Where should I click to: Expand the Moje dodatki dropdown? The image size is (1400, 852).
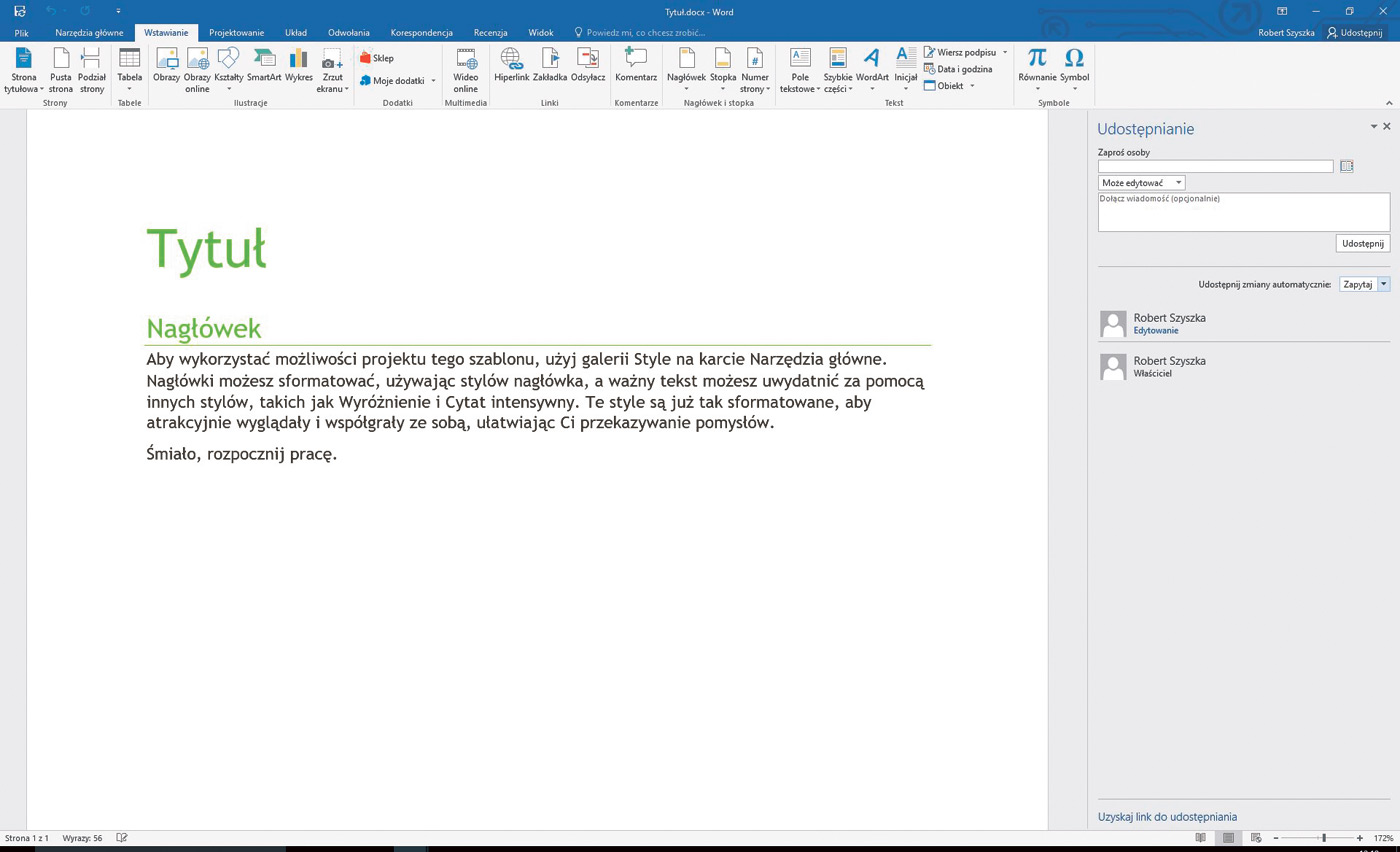[433, 81]
